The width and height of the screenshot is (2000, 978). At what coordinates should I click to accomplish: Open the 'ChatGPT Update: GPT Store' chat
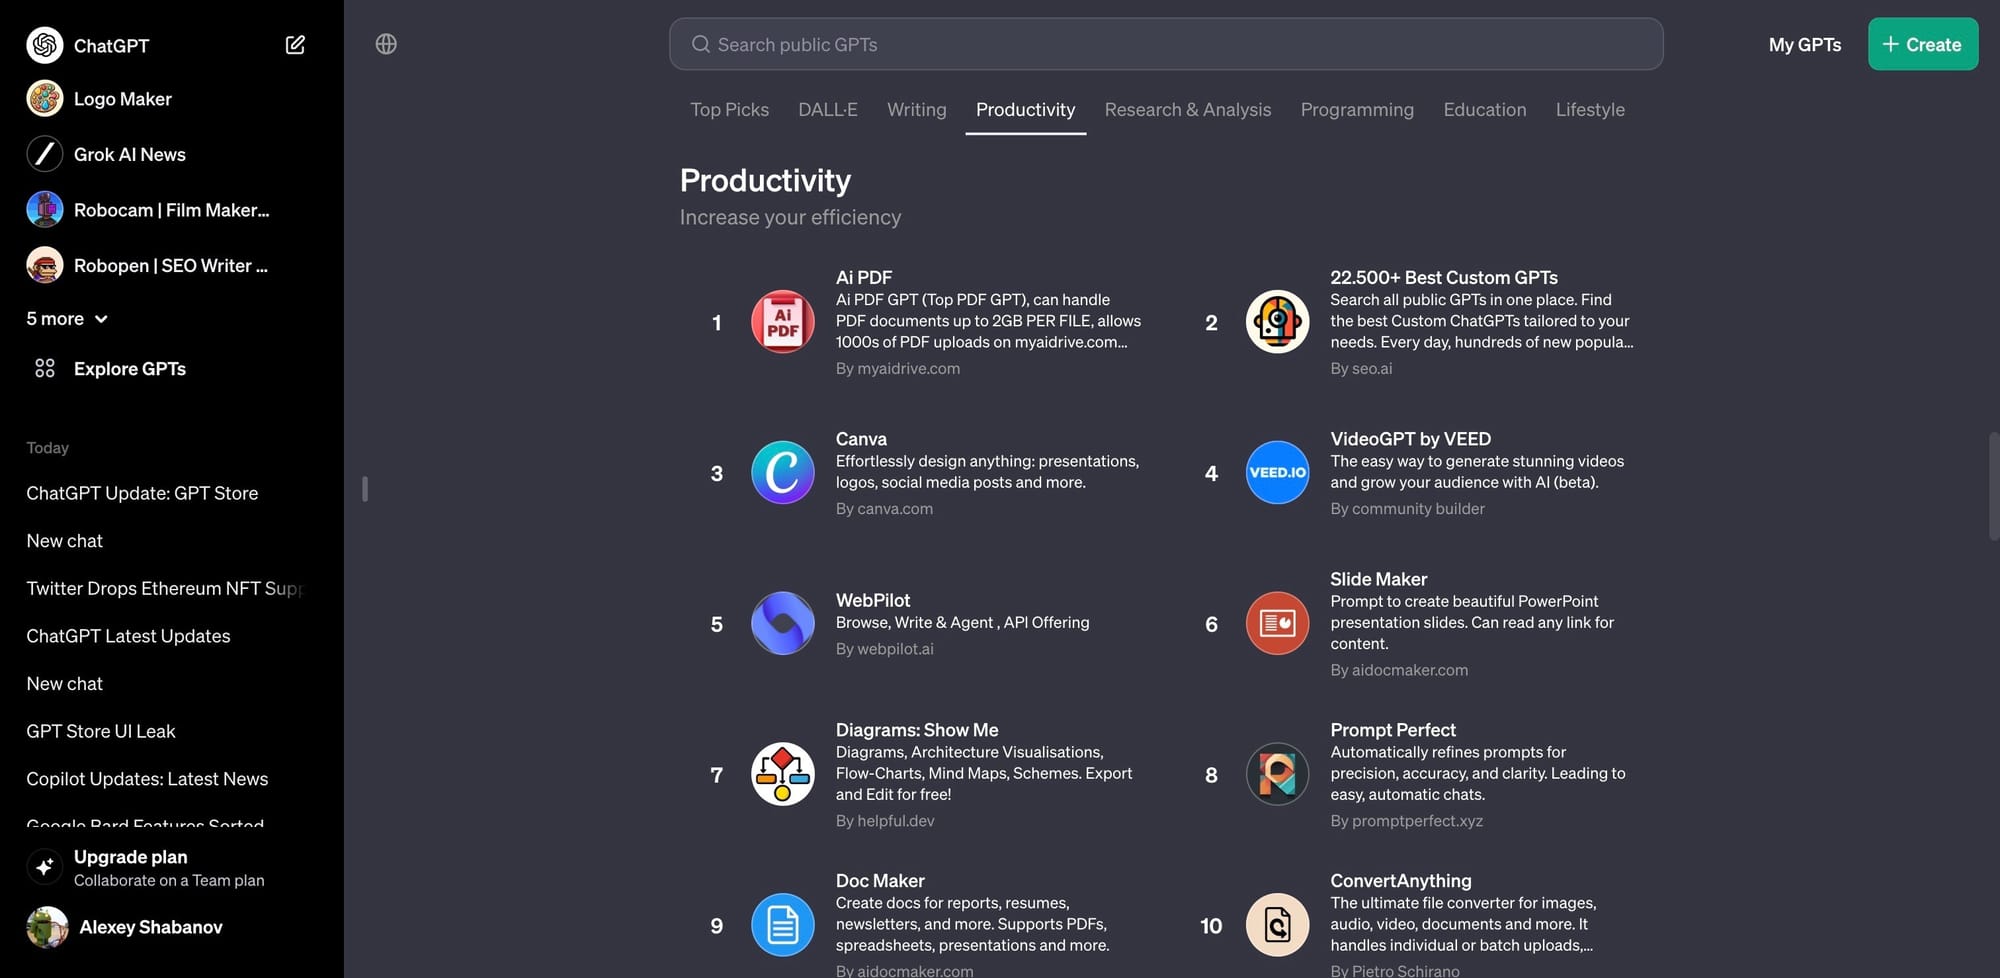pos(142,493)
